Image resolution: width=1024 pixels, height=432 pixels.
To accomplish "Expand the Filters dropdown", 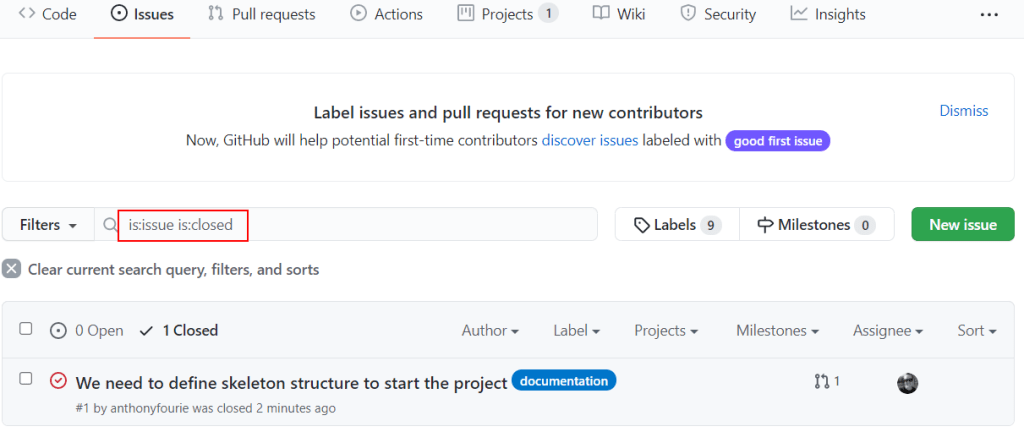I will (48, 225).
